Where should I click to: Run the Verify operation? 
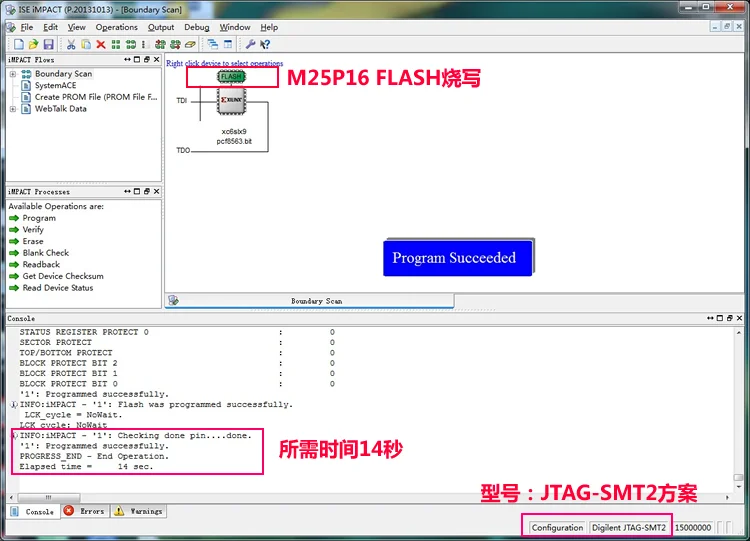(x=33, y=230)
